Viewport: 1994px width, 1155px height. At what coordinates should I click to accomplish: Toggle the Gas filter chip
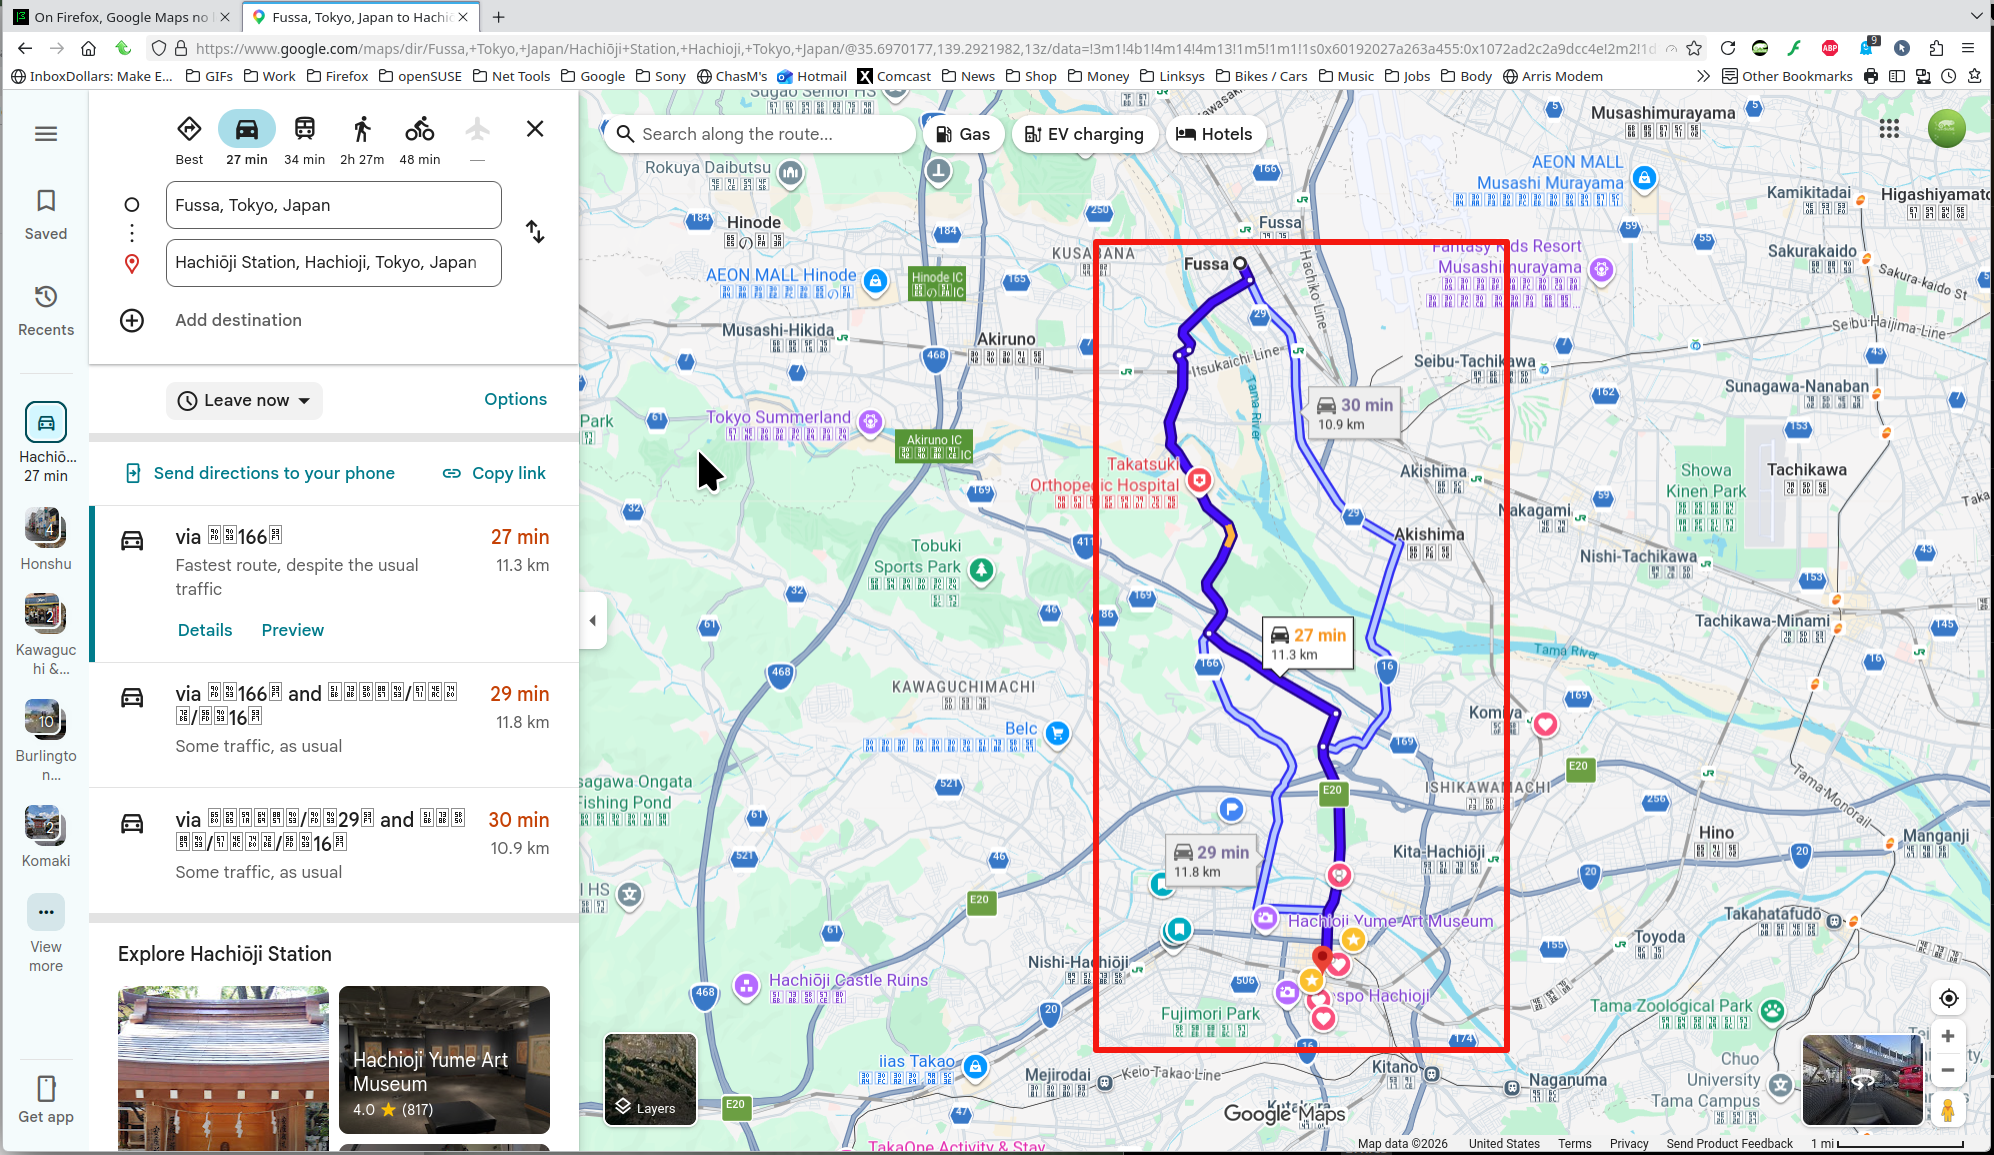pos(962,134)
